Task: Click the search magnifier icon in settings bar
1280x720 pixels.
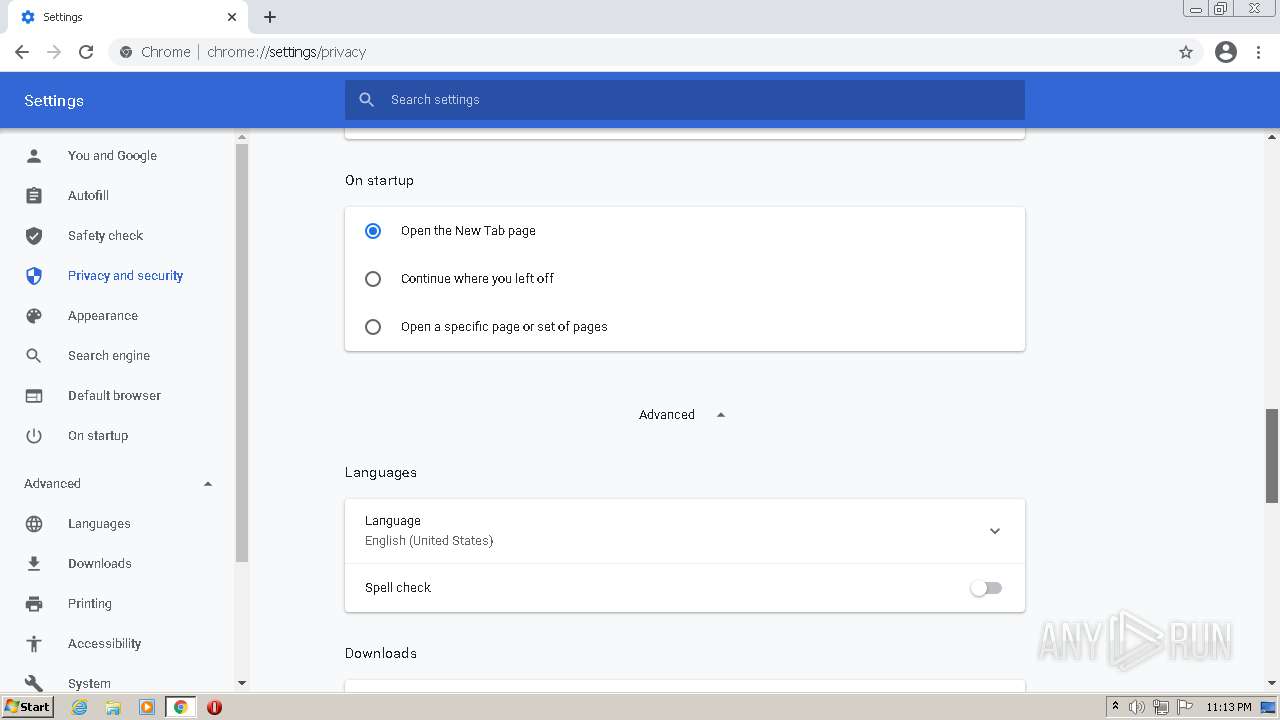Action: [x=367, y=99]
